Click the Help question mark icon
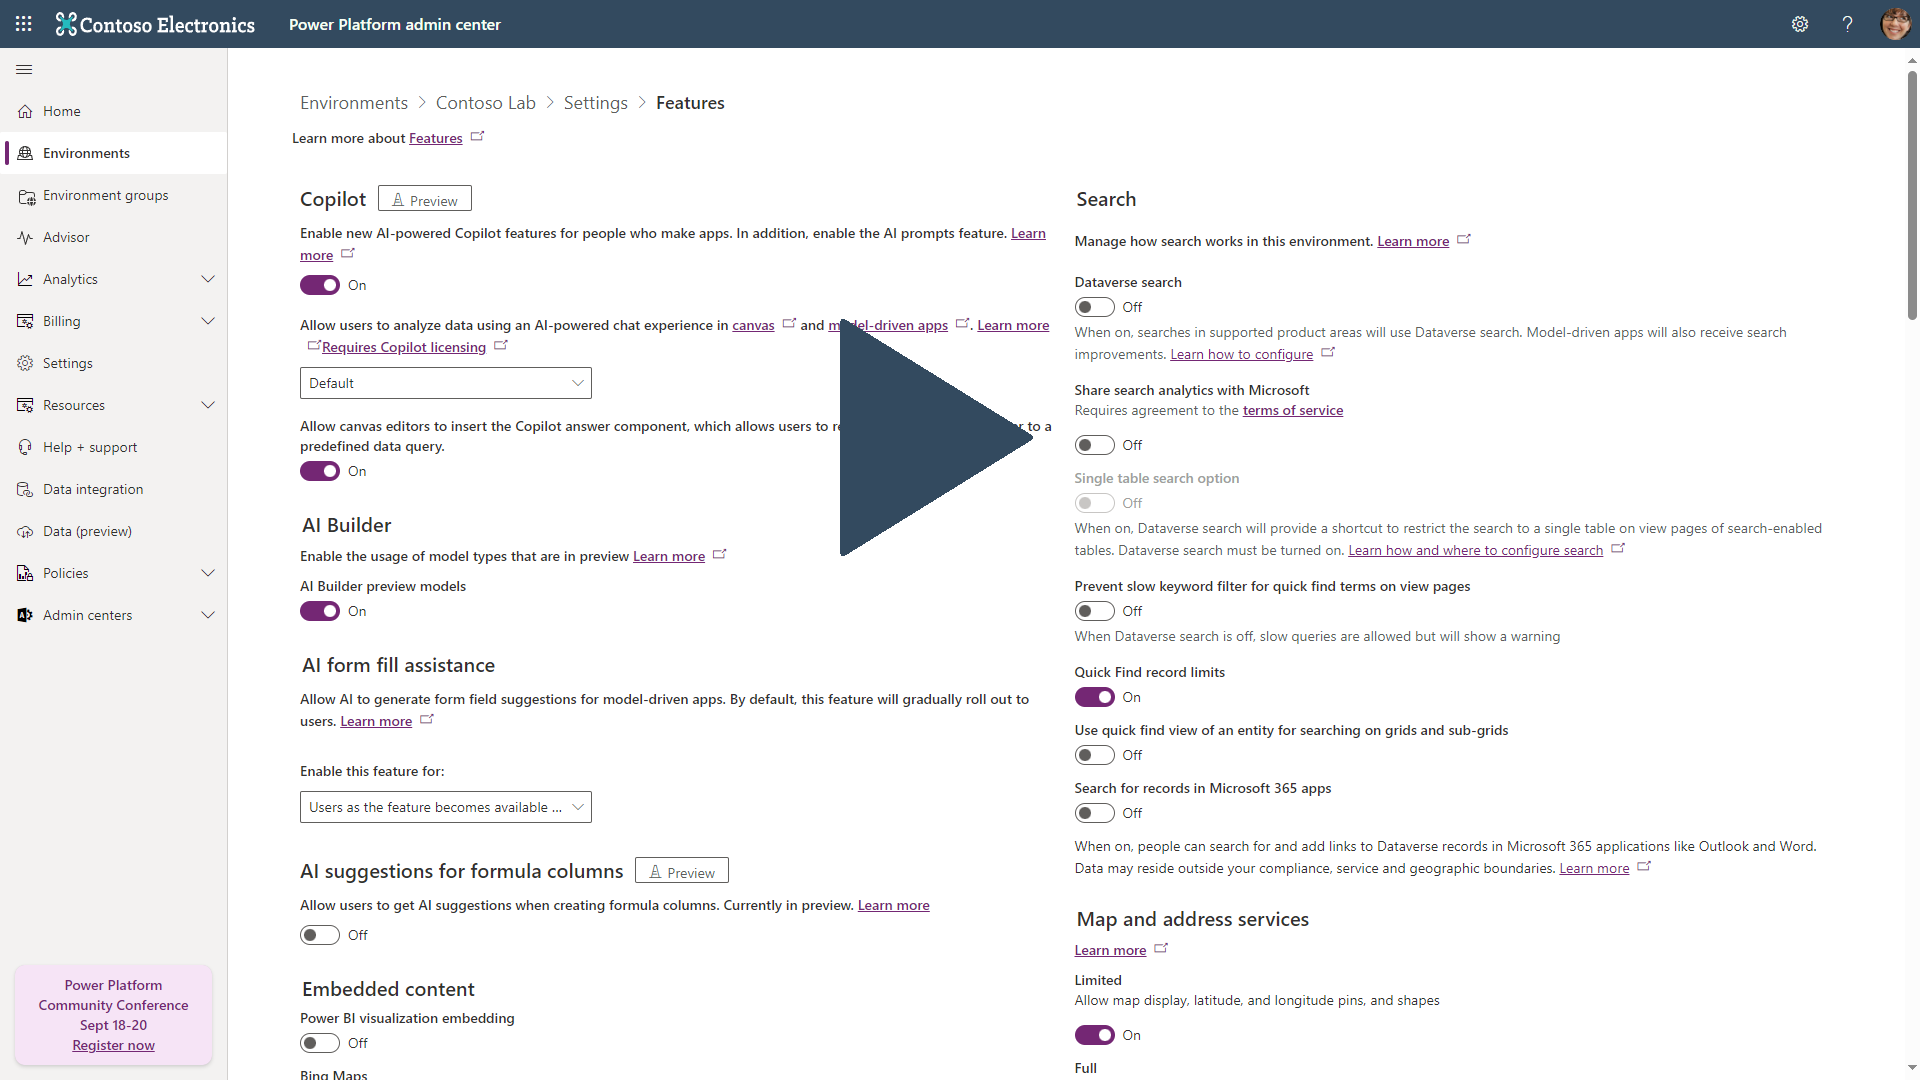The width and height of the screenshot is (1920, 1080). pos(1847,24)
